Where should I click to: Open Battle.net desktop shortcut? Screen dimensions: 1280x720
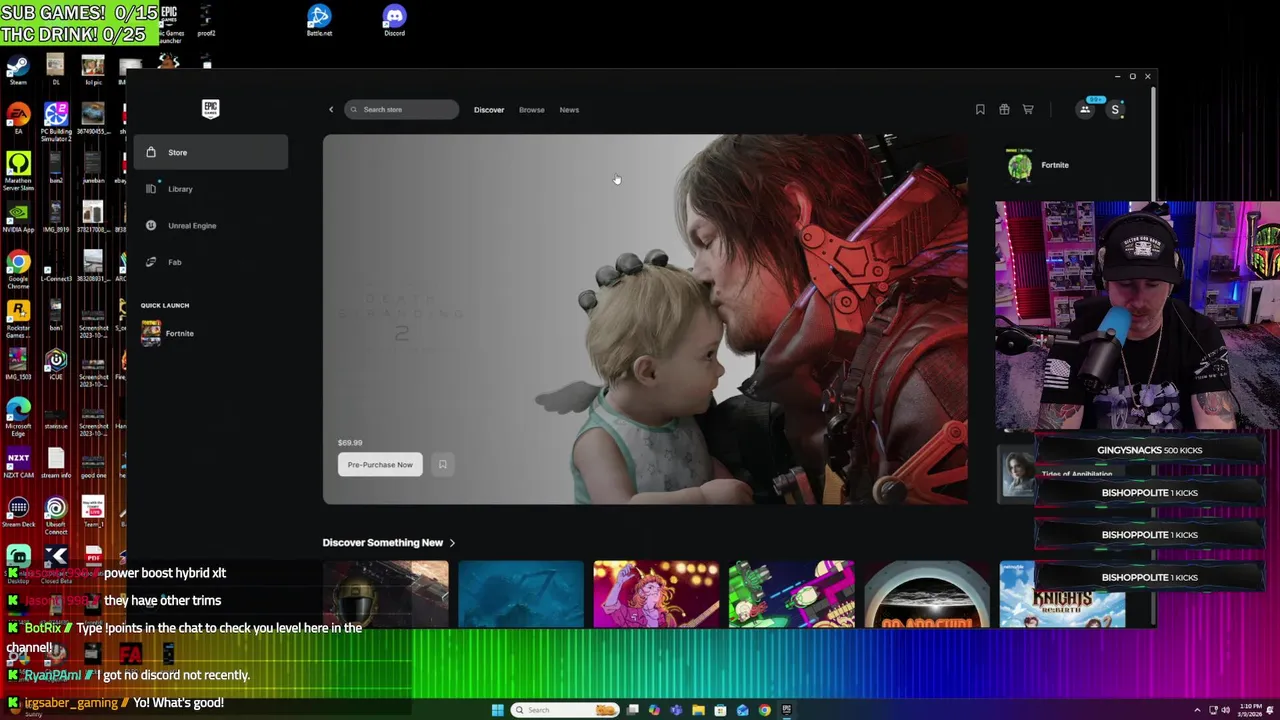(x=319, y=21)
